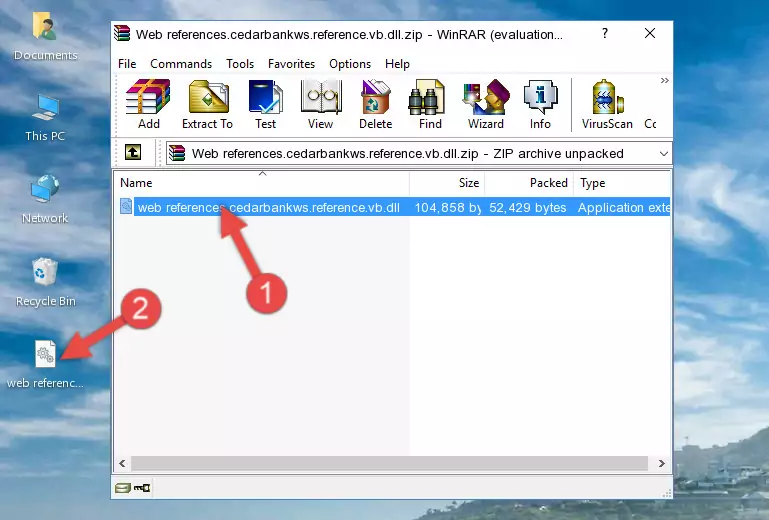Click the Delete files icon
Viewport: 769px width, 520px height.
tap(375, 104)
